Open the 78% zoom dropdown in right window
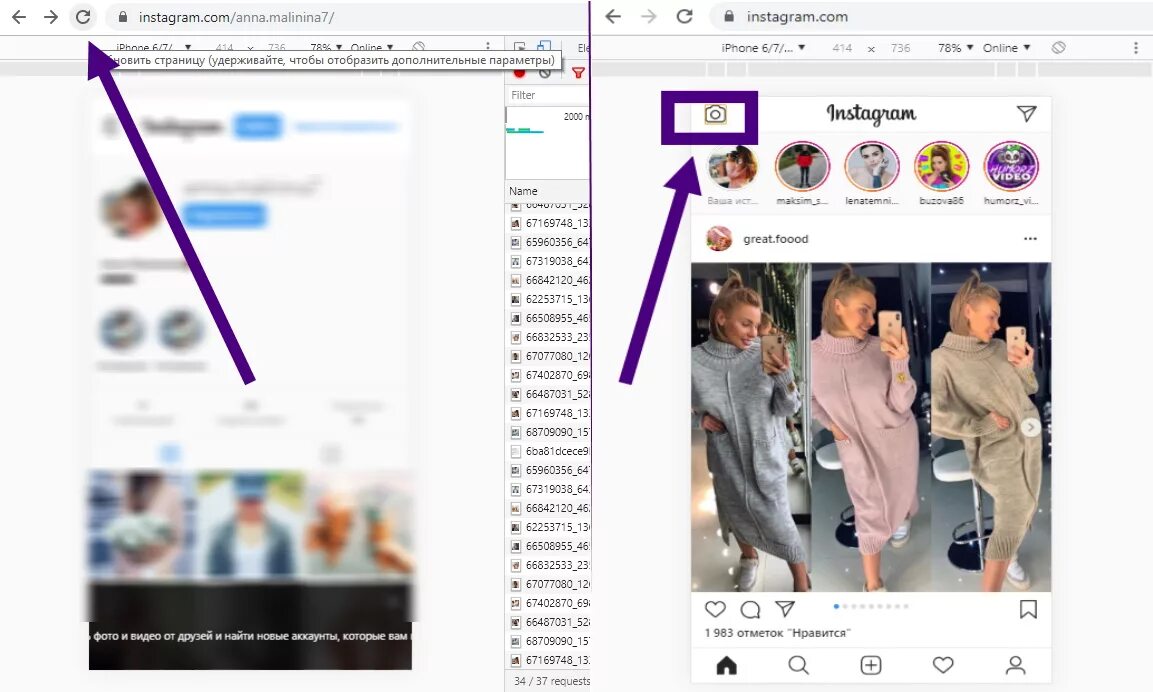Screen dimensions: 1153x692 point(955,48)
